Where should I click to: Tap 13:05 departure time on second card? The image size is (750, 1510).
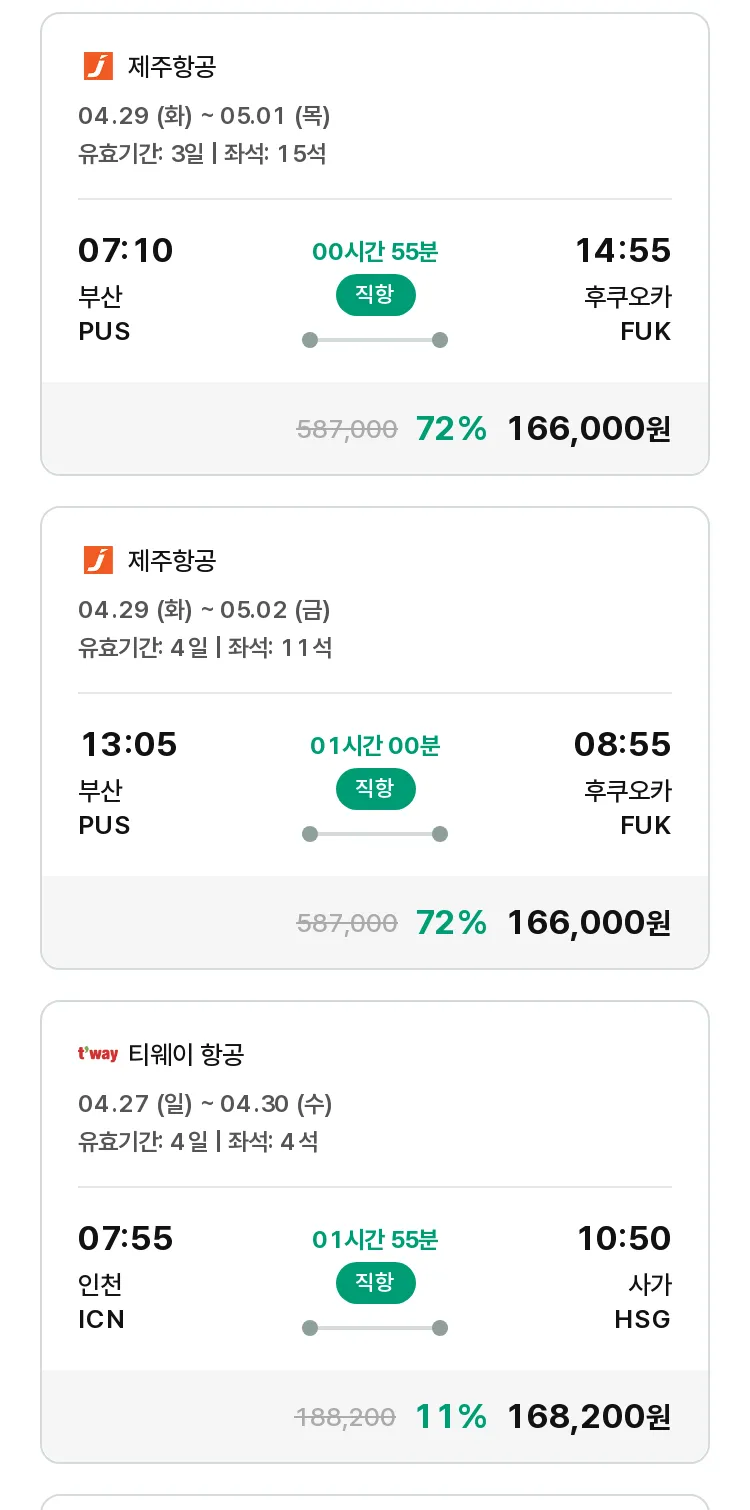pos(129,745)
